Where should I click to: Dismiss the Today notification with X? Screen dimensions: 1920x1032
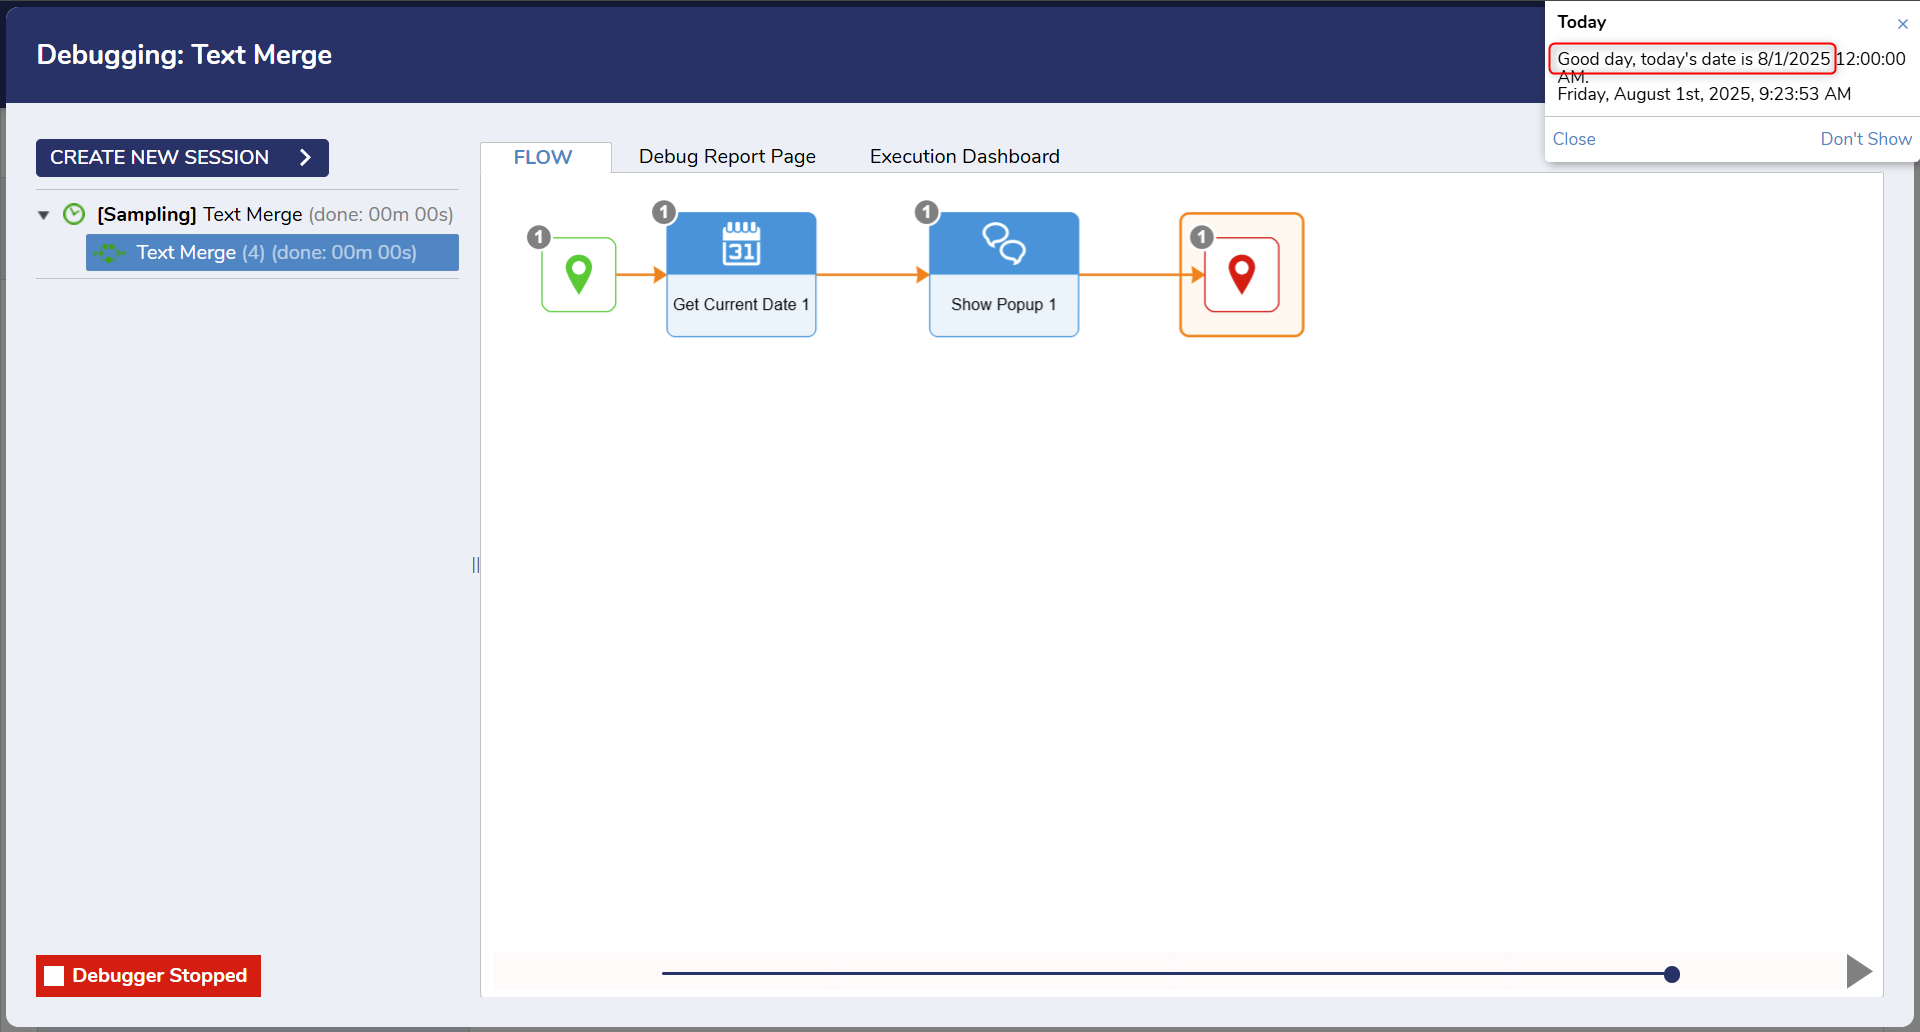click(1903, 24)
